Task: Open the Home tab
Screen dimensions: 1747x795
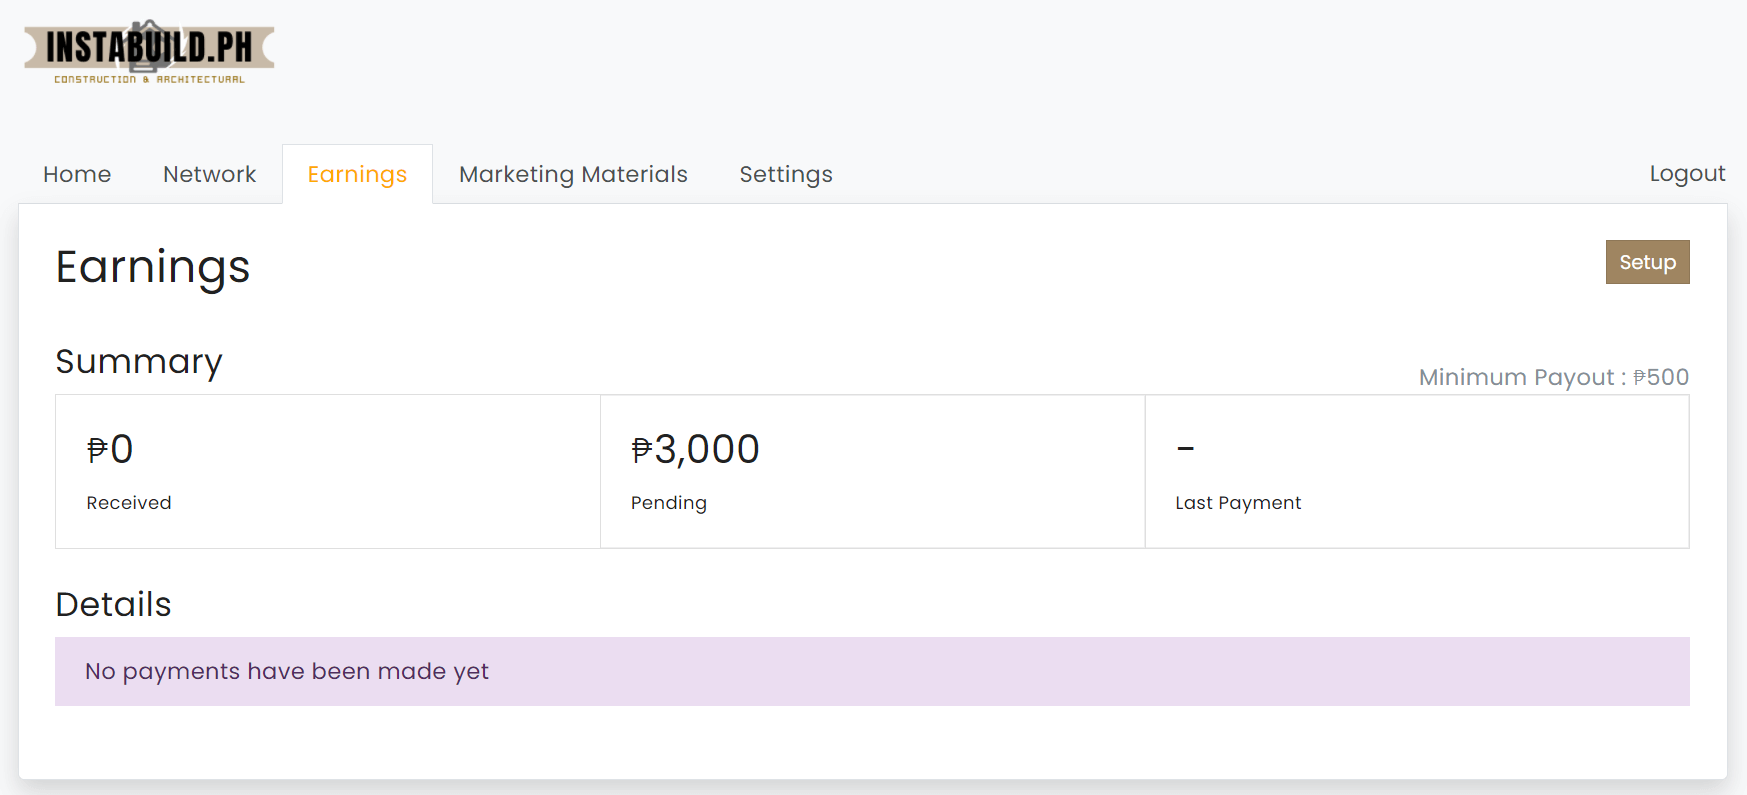Action: click(77, 174)
